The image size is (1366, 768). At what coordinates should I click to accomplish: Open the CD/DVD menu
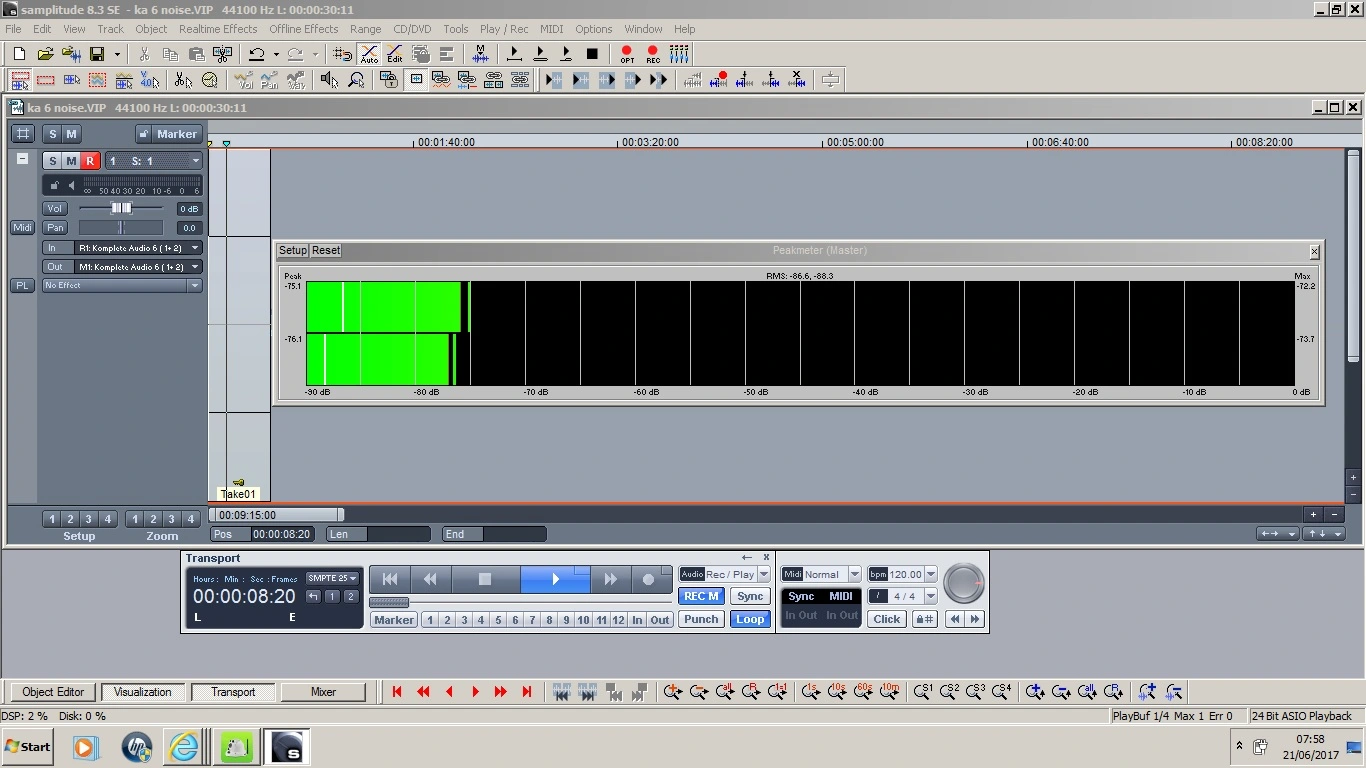[x=412, y=29]
